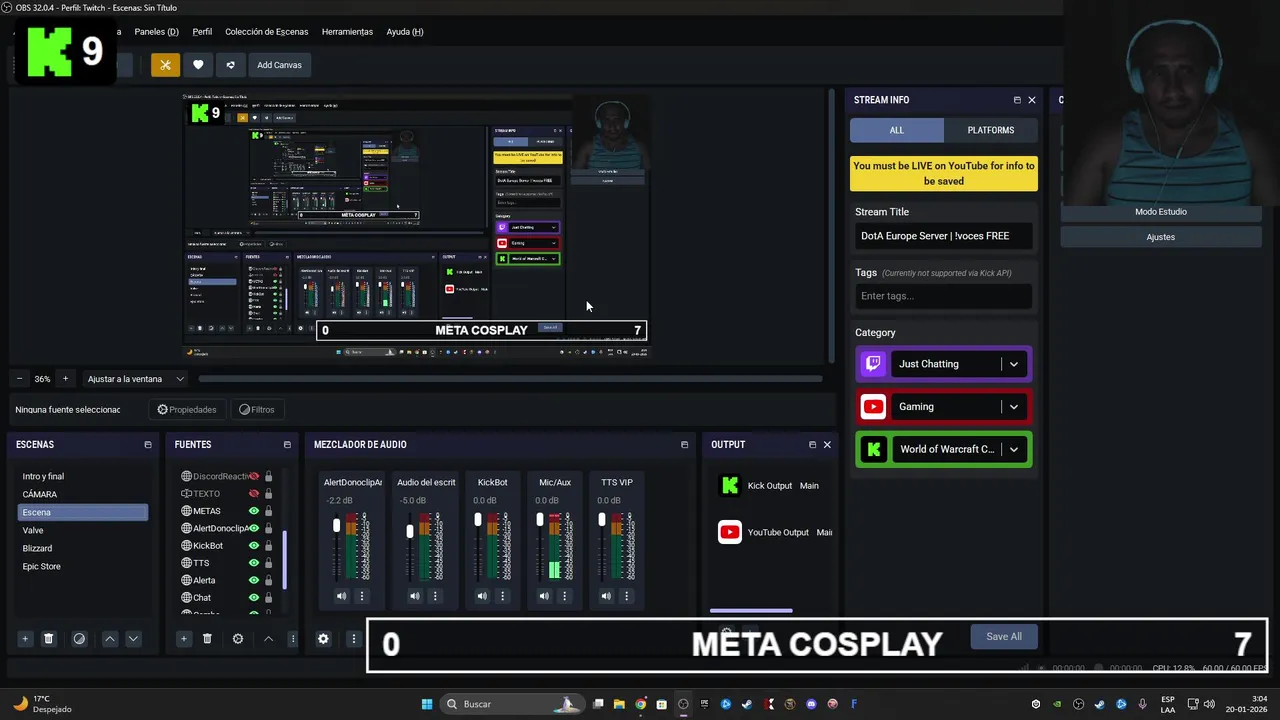Click Kick logo next to Kick Output

[x=730, y=485]
